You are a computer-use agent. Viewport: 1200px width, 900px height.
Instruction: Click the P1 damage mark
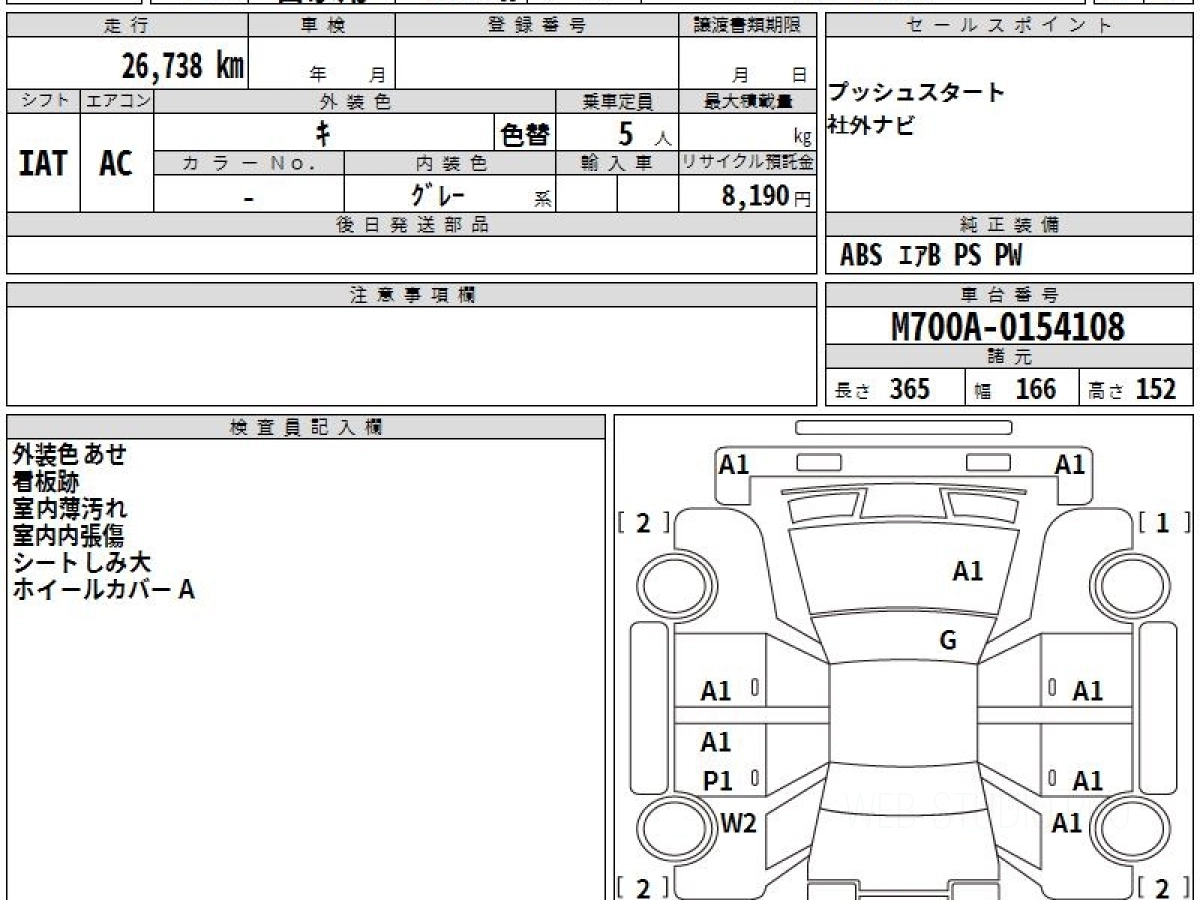pyautogui.click(x=718, y=781)
